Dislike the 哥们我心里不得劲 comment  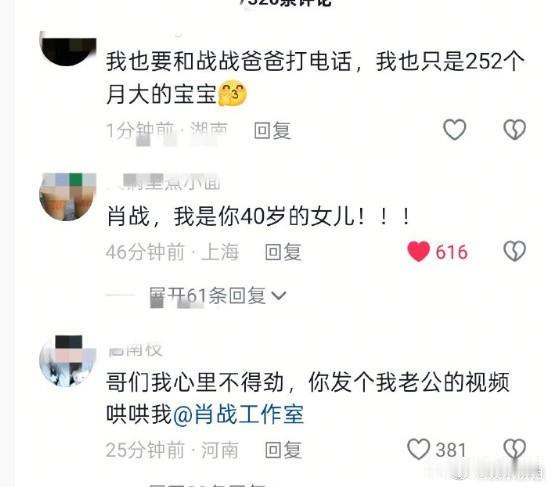click(514, 449)
